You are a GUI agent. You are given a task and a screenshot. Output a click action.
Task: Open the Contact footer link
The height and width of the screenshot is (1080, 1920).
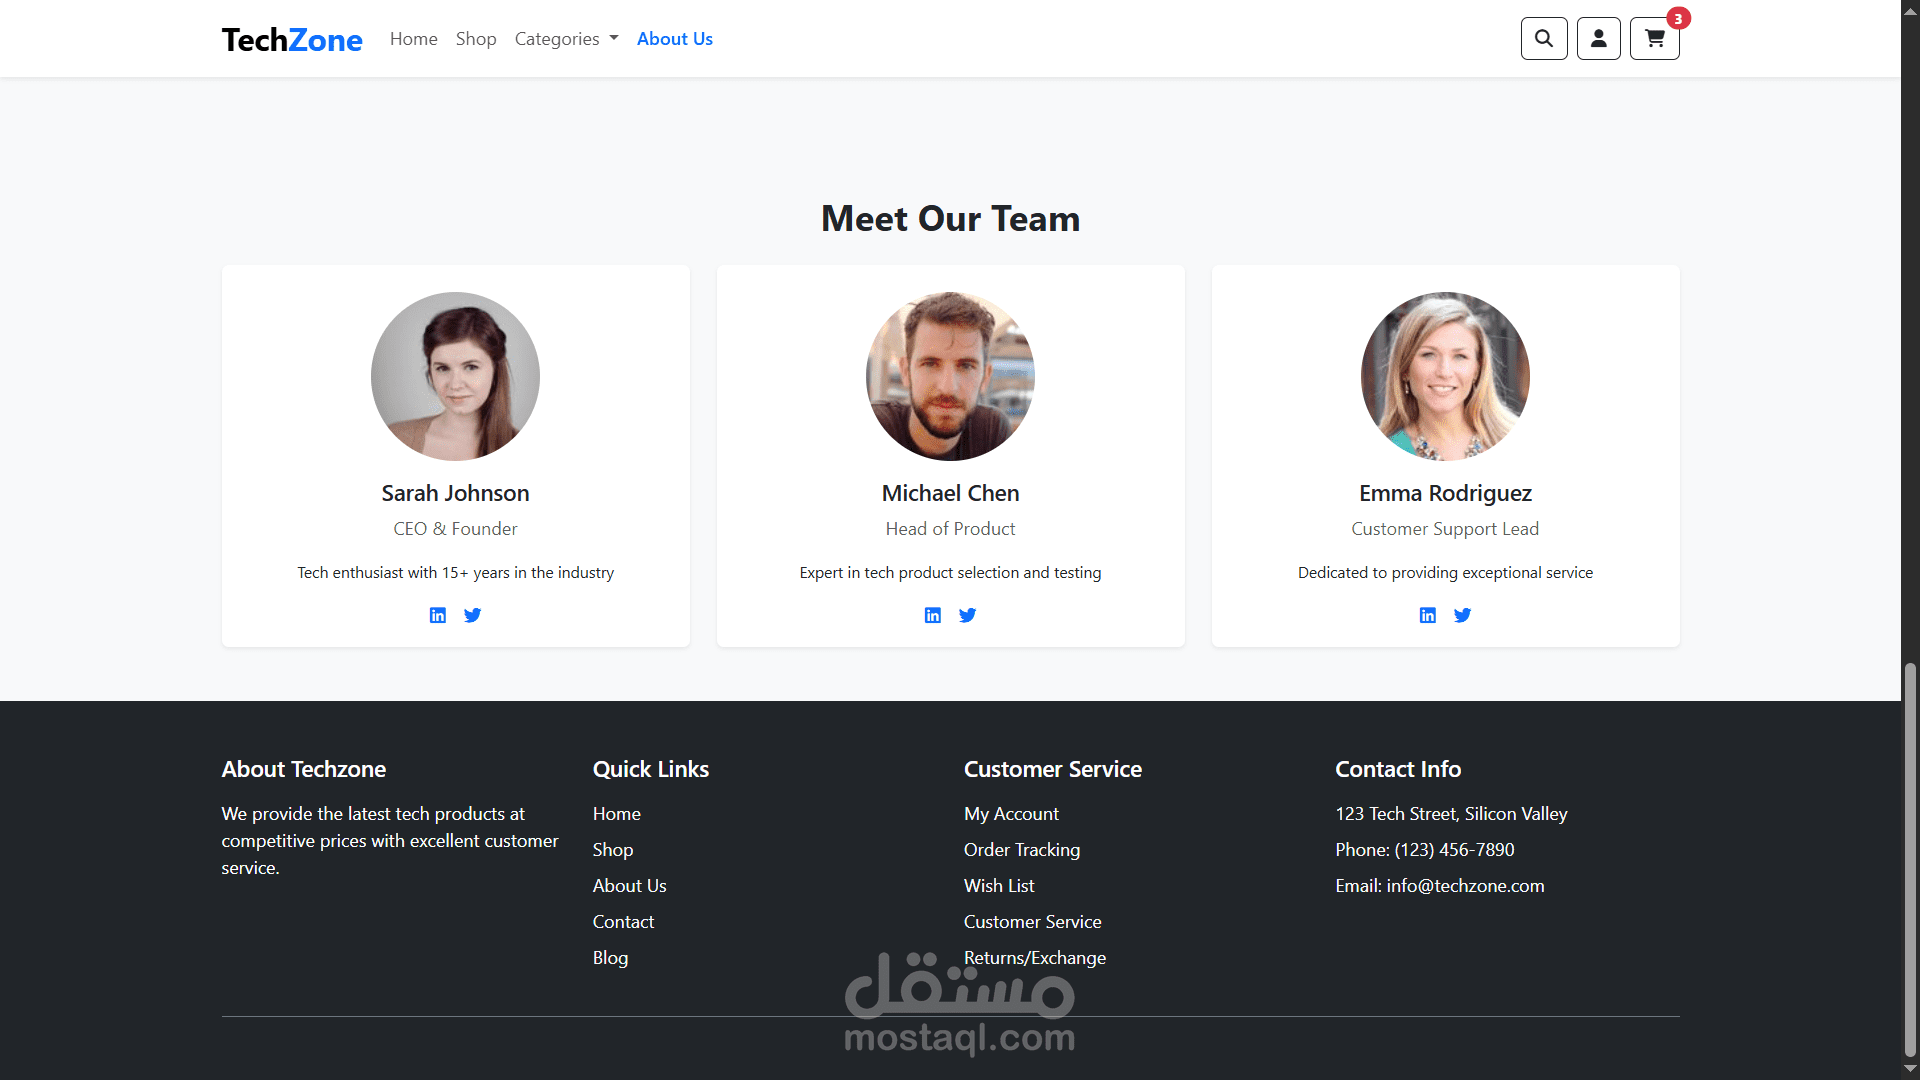pos(624,922)
